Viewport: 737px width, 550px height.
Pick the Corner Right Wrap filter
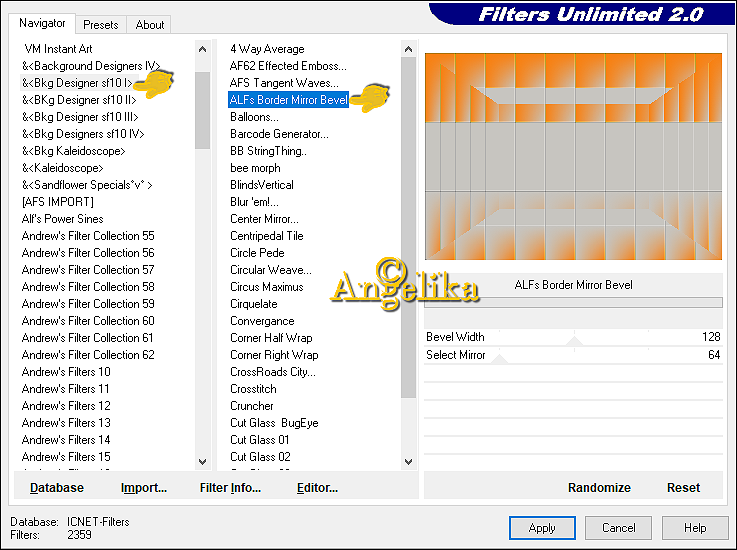274,354
